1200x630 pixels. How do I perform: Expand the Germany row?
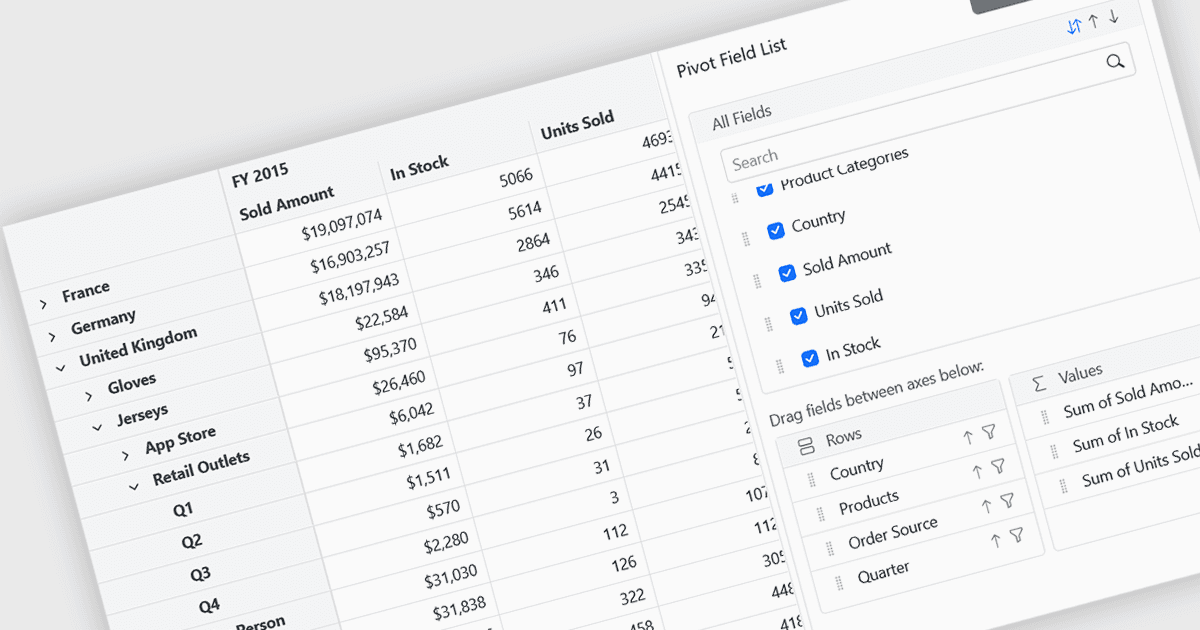click(x=52, y=336)
